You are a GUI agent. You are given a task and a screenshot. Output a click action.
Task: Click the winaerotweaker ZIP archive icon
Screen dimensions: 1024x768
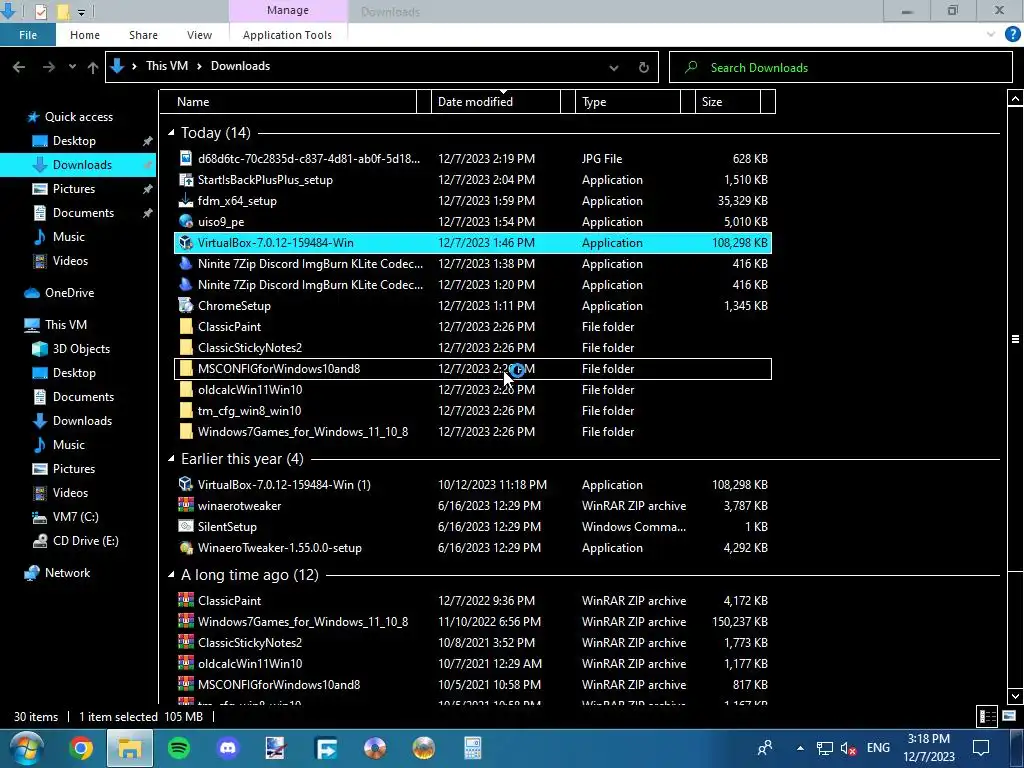[186, 505]
